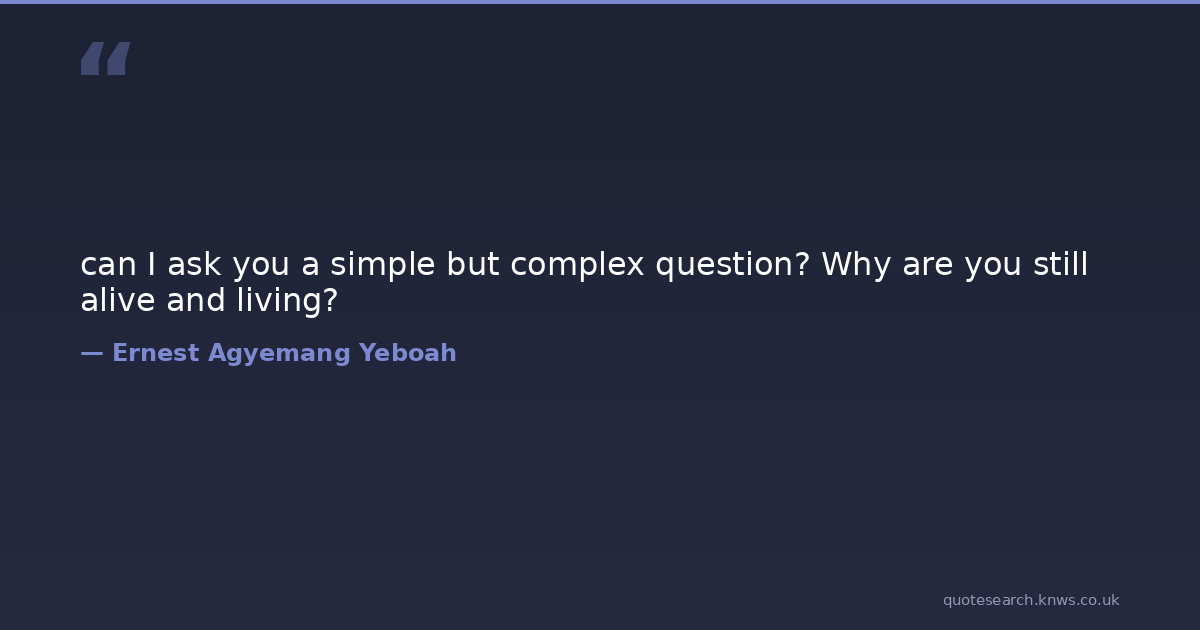Click the purple accent bar at top

[x=600, y=2]
